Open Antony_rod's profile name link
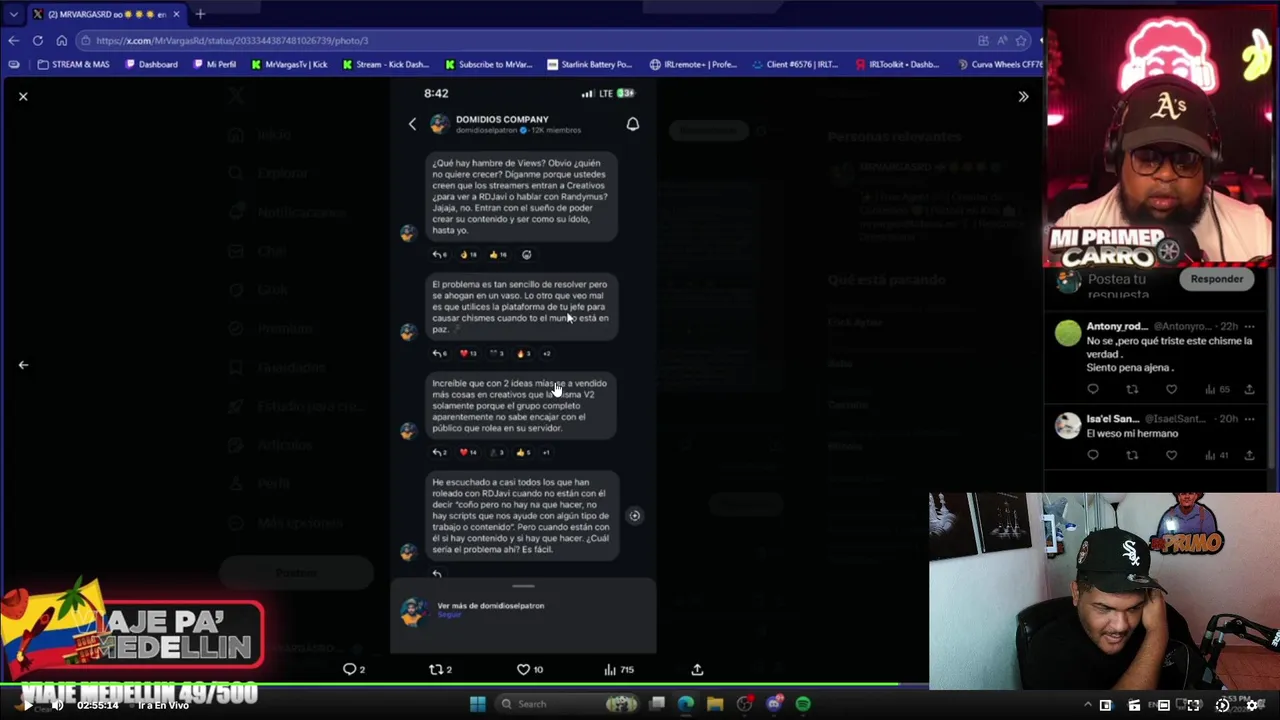Screen dimensions: 1280x720 point(1117,326)
